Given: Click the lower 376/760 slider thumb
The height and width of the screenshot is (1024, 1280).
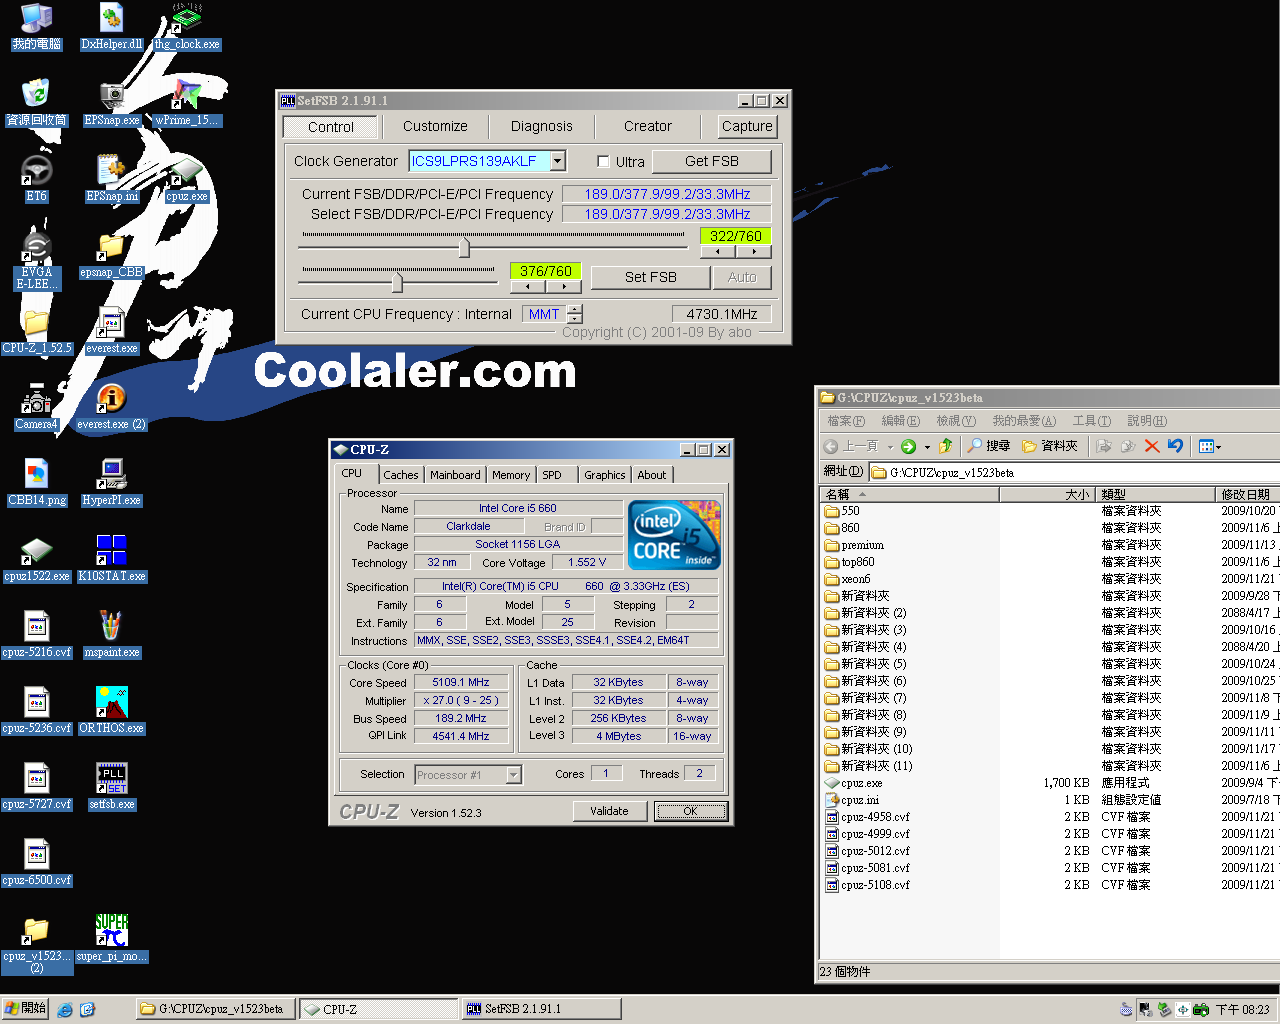Looking at the screenshot, I should [x=397, y=282].
